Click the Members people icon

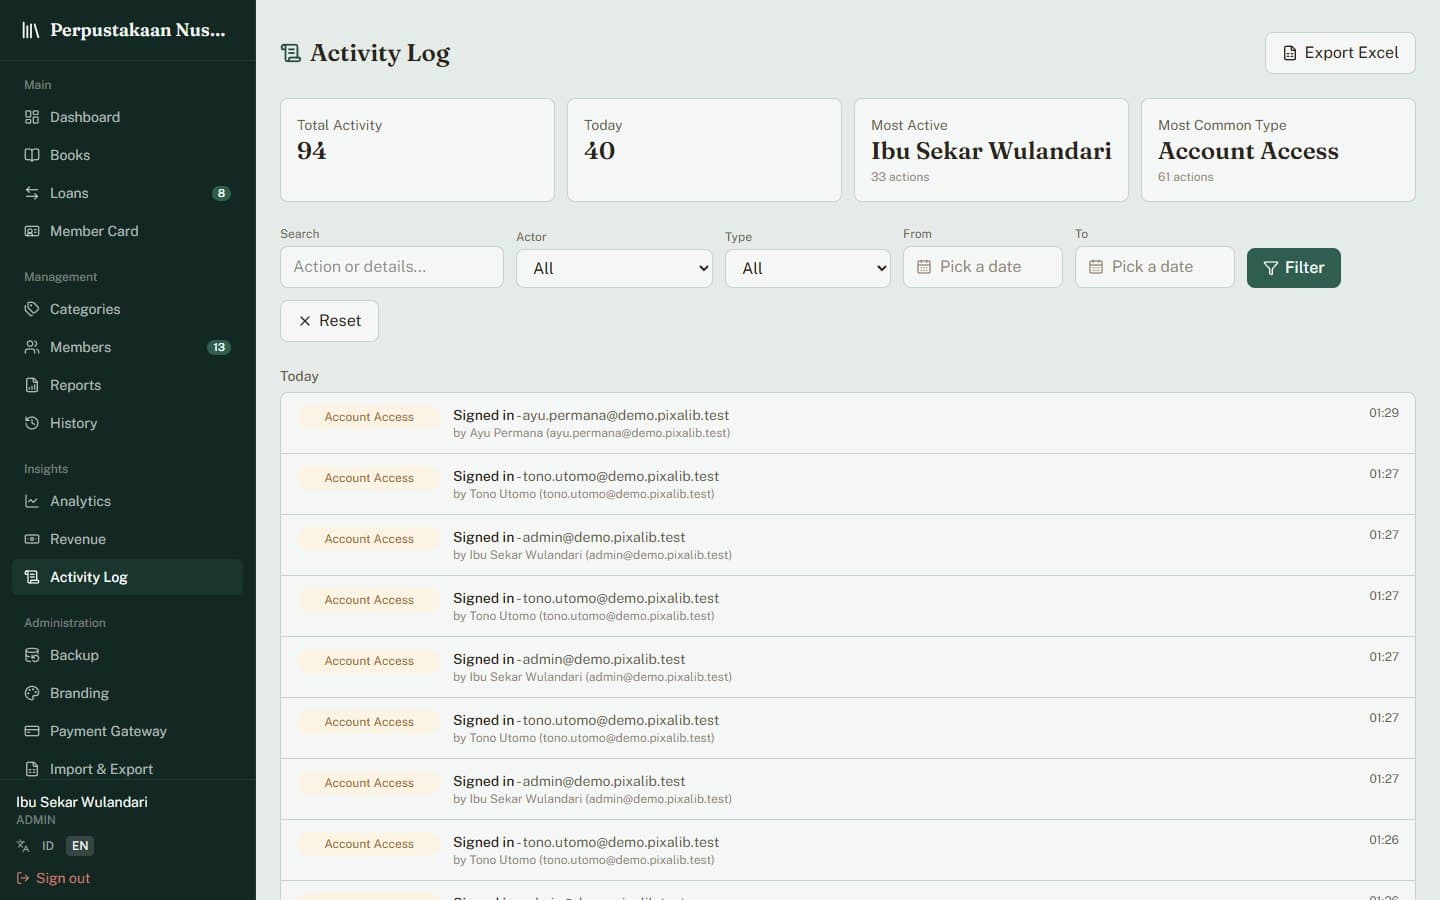[x=32, y=347]
